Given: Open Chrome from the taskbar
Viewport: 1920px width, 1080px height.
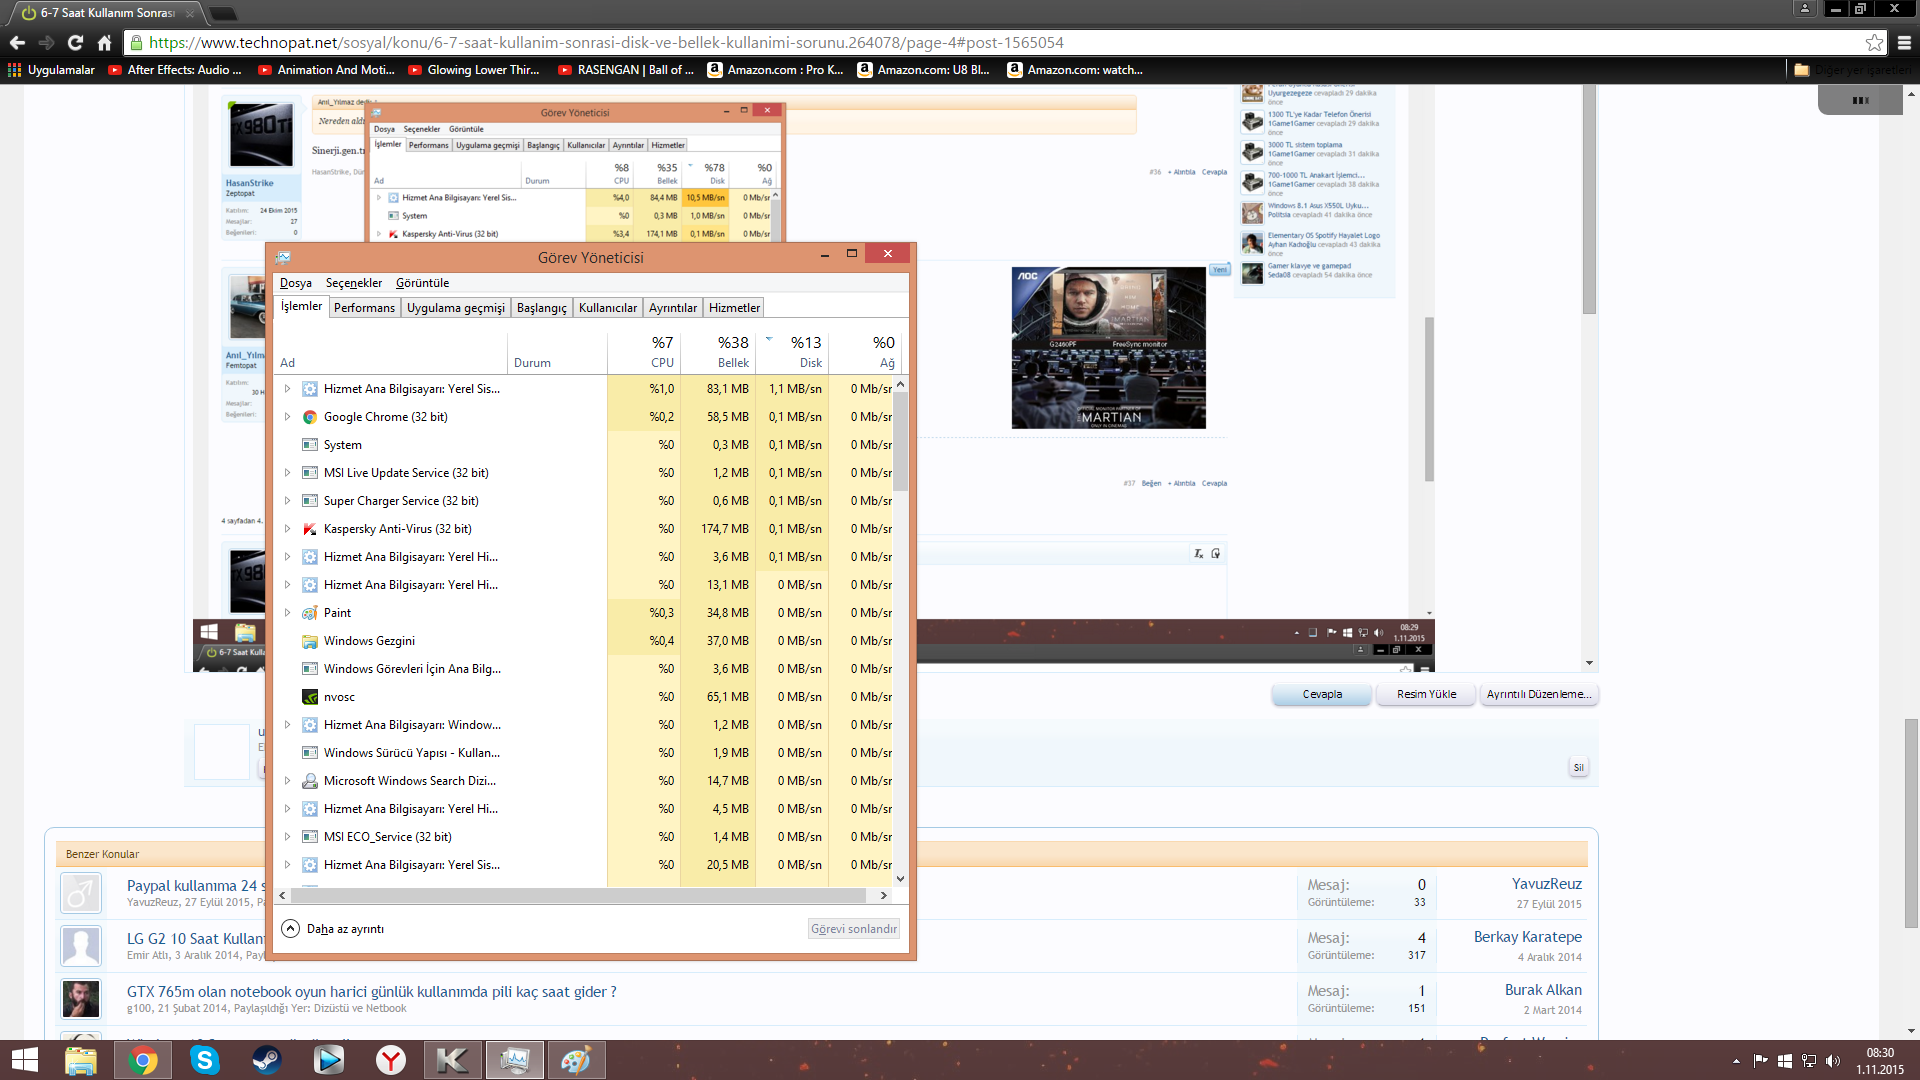Looking at the screenshot, I should click(143, 1060).
